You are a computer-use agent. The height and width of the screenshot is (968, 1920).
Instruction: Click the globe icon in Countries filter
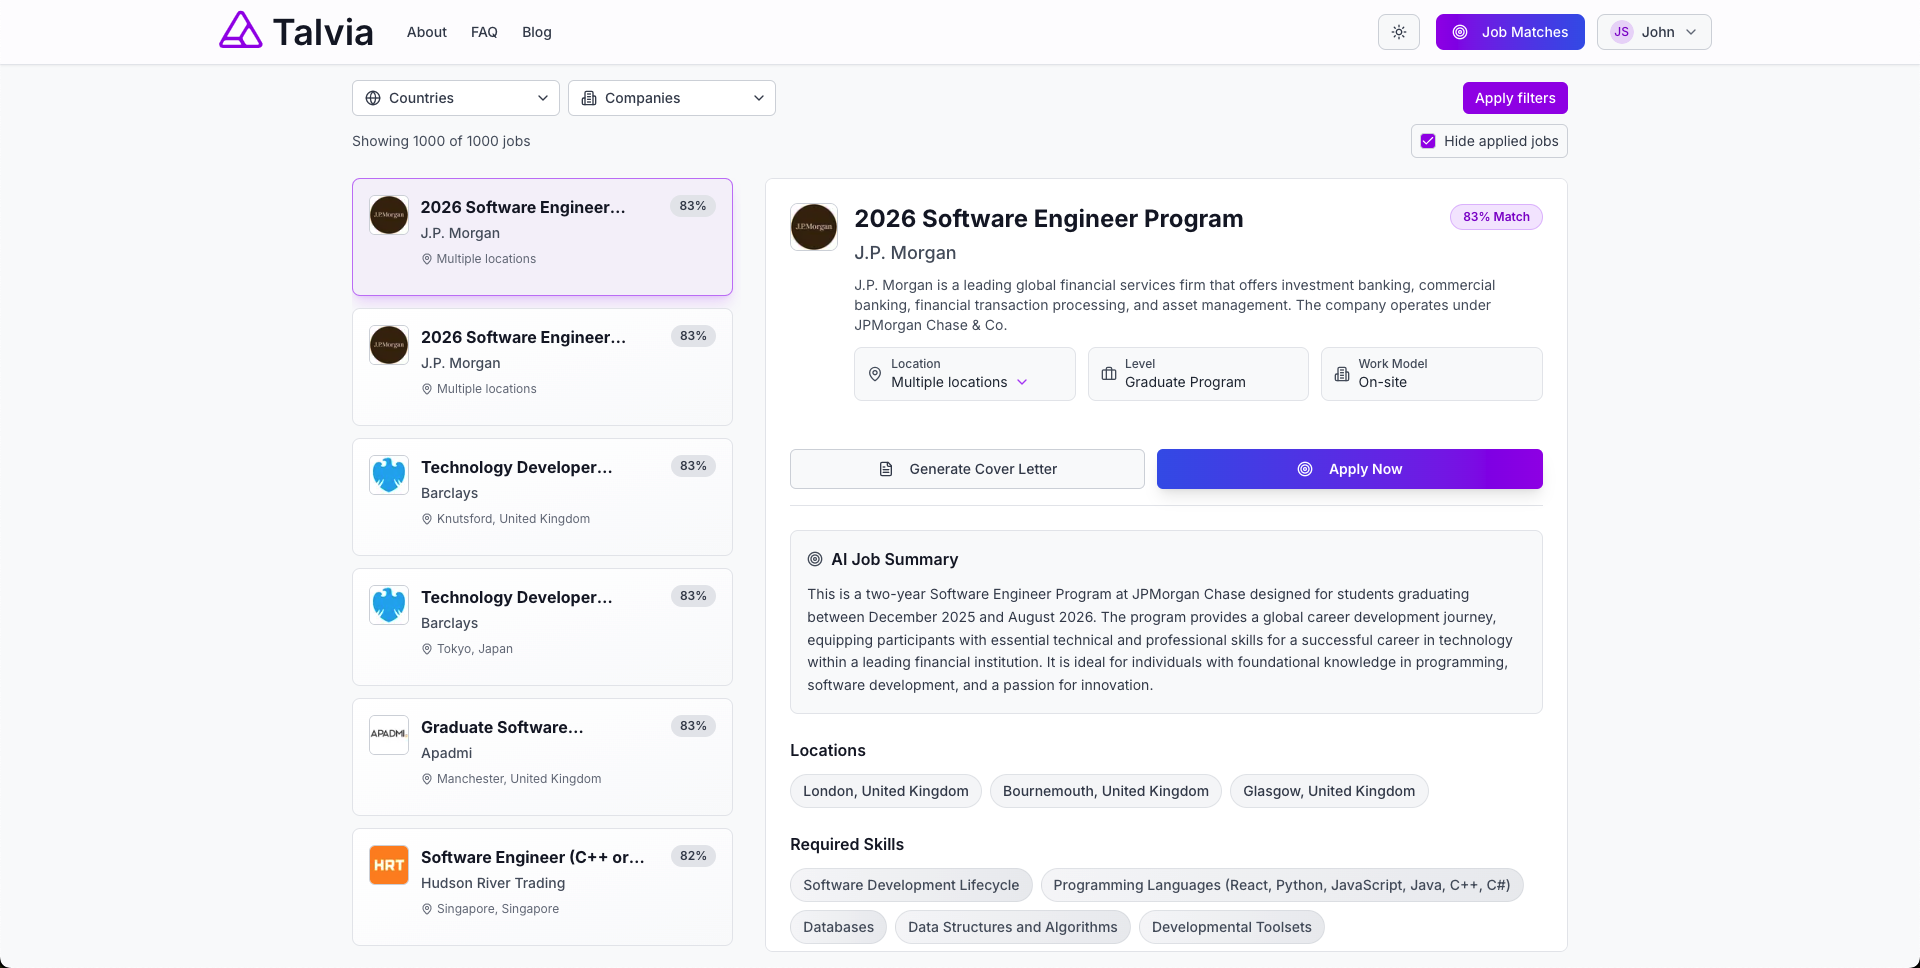coord(373,98)
